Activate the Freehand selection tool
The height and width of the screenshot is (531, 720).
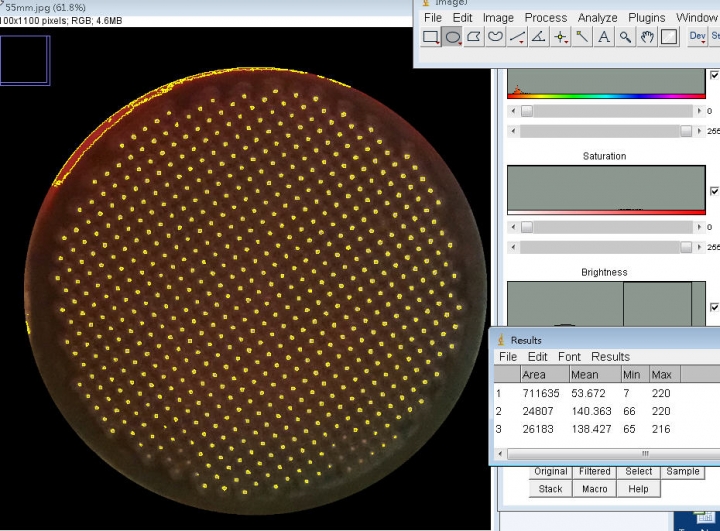click(495, 37)
